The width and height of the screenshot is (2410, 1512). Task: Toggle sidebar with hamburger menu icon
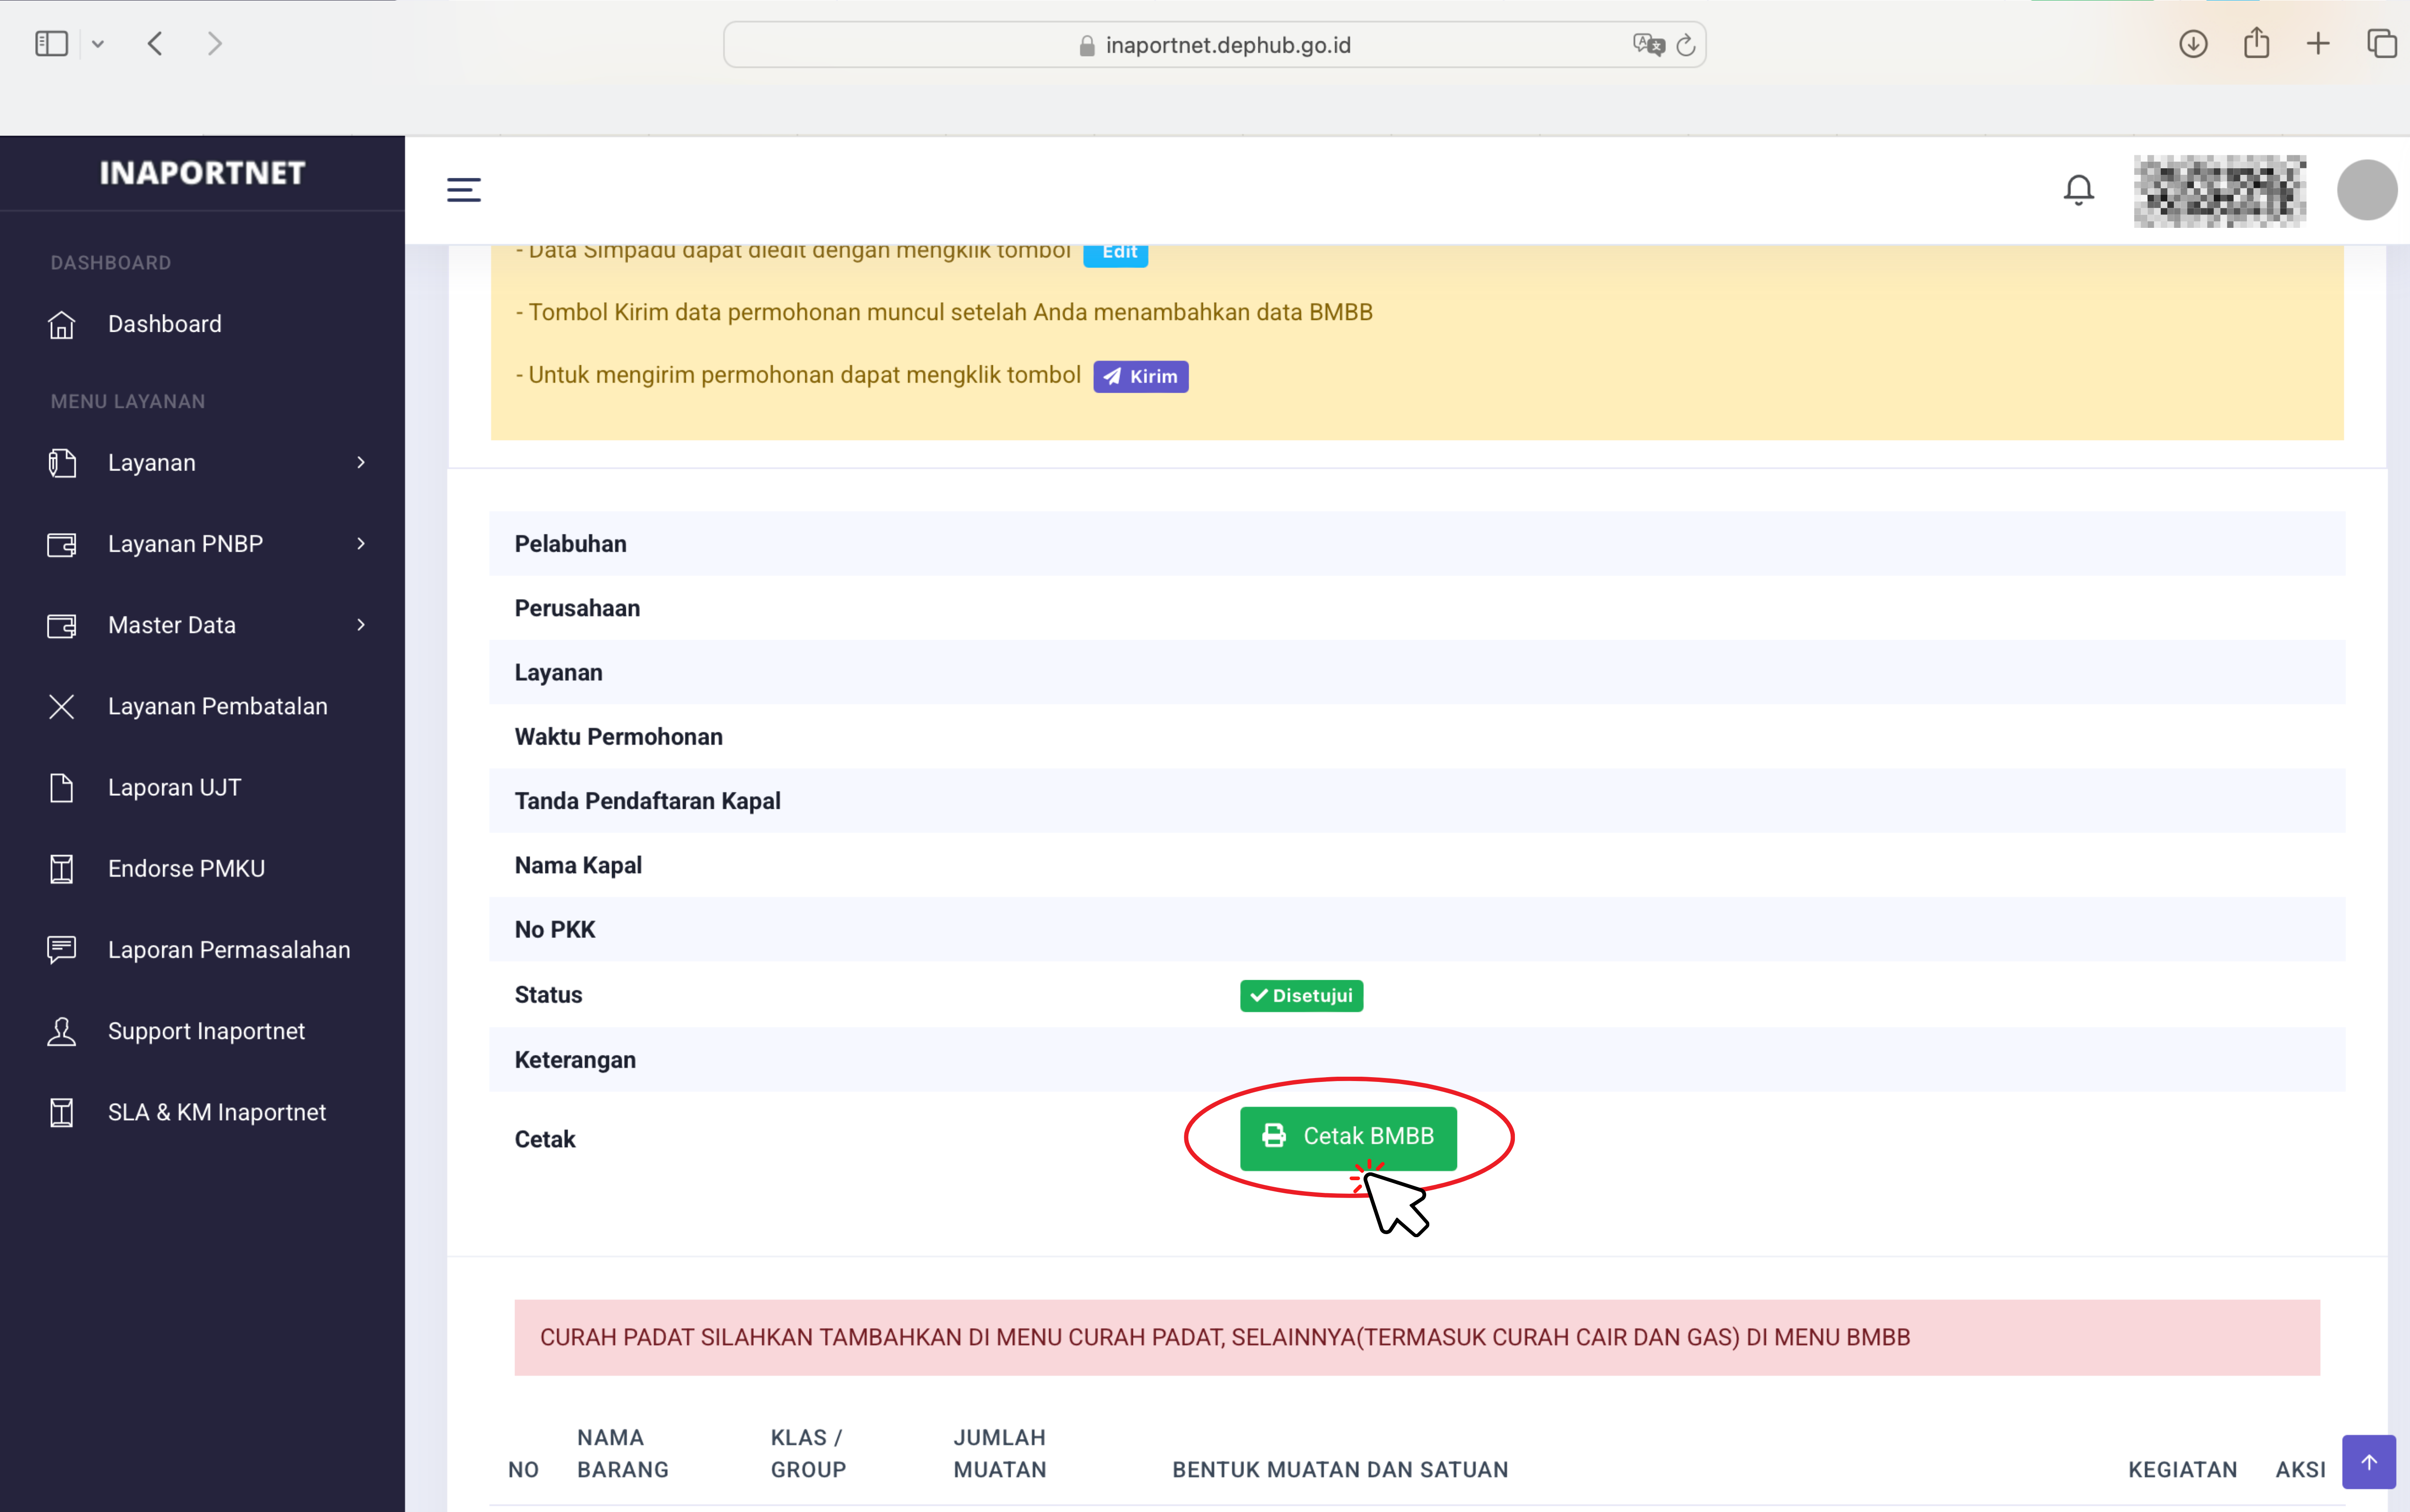(463, 189)
